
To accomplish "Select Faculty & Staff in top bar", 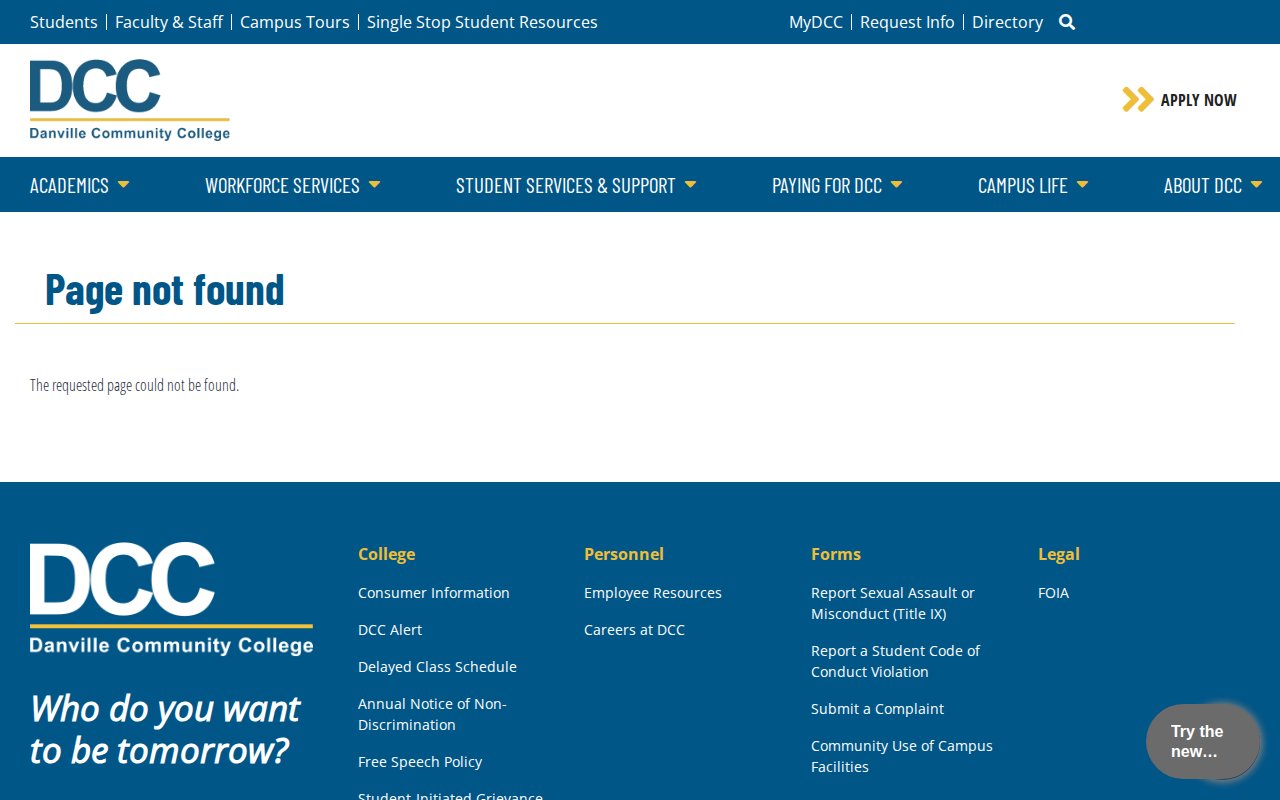I will 169,22.
